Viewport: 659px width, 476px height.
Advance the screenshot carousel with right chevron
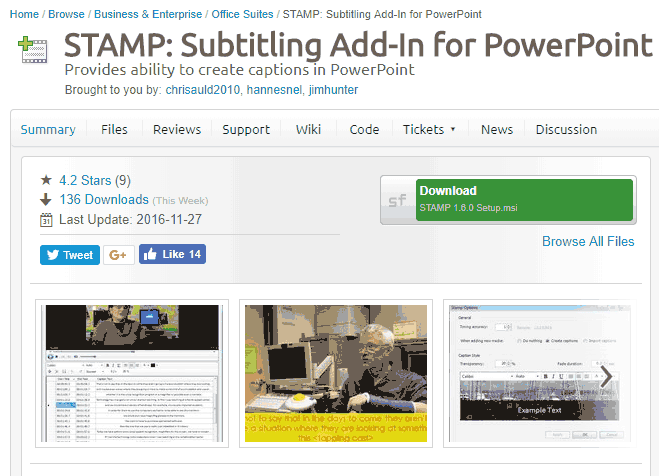(x=606, y=377)
